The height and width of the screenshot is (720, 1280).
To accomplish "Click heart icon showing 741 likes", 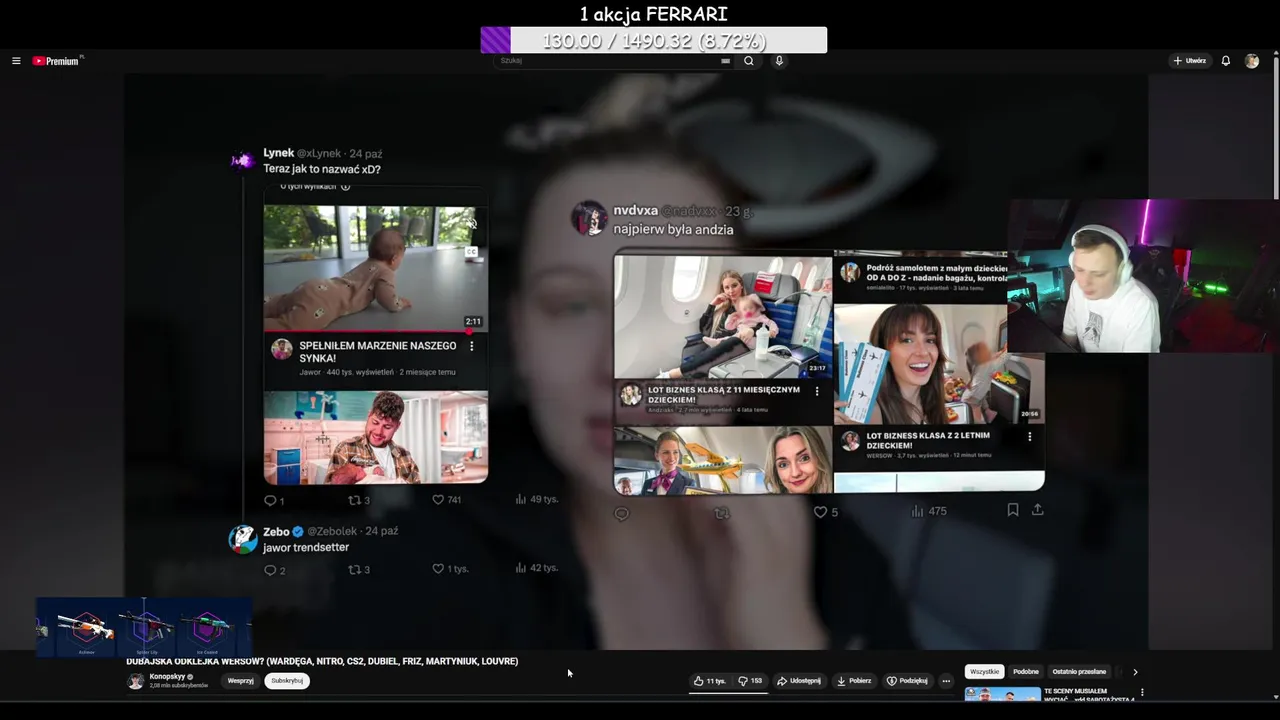I will pos(438,499).
